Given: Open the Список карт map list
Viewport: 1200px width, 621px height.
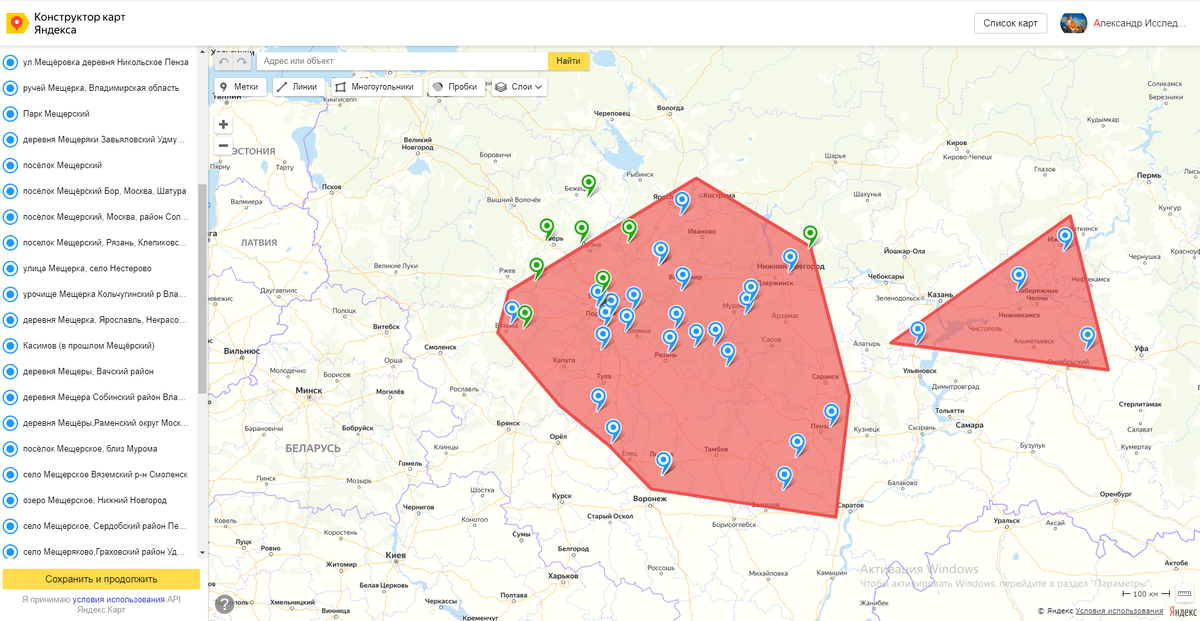Looking at the screenshot, I should click(1011, 23).
